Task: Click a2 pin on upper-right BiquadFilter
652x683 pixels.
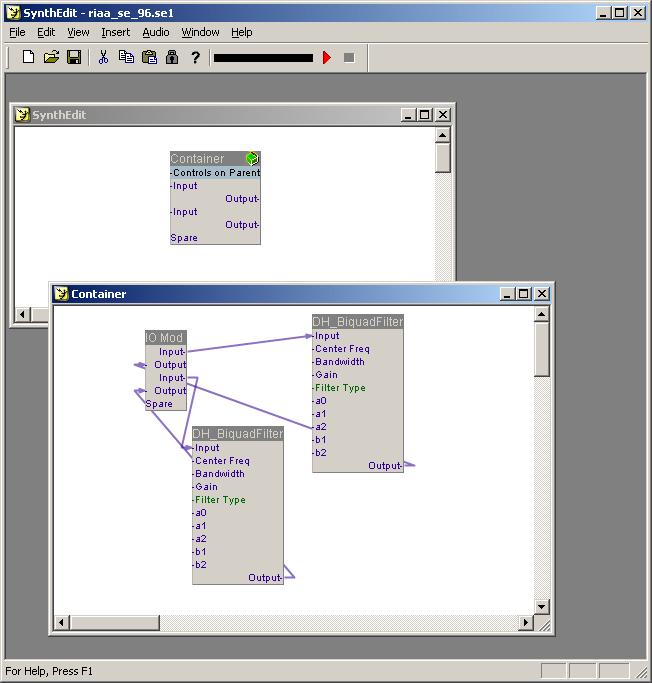Action: pyautogui.click(x=321, y=427)
